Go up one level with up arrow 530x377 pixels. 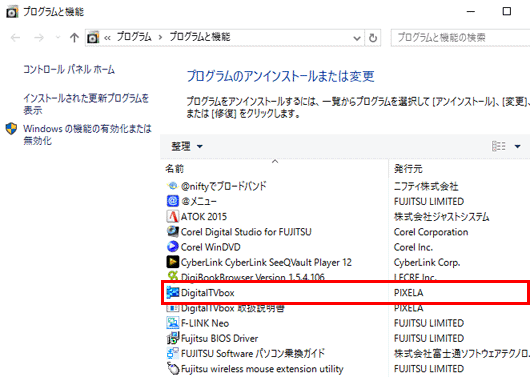tap(74, 38)
